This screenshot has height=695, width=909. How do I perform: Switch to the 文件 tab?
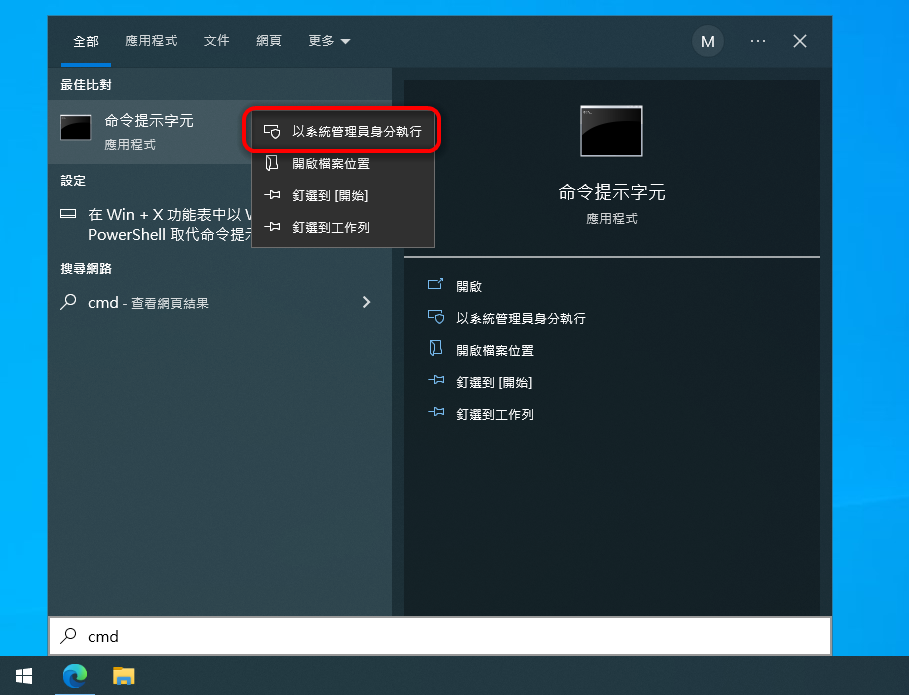216,41
